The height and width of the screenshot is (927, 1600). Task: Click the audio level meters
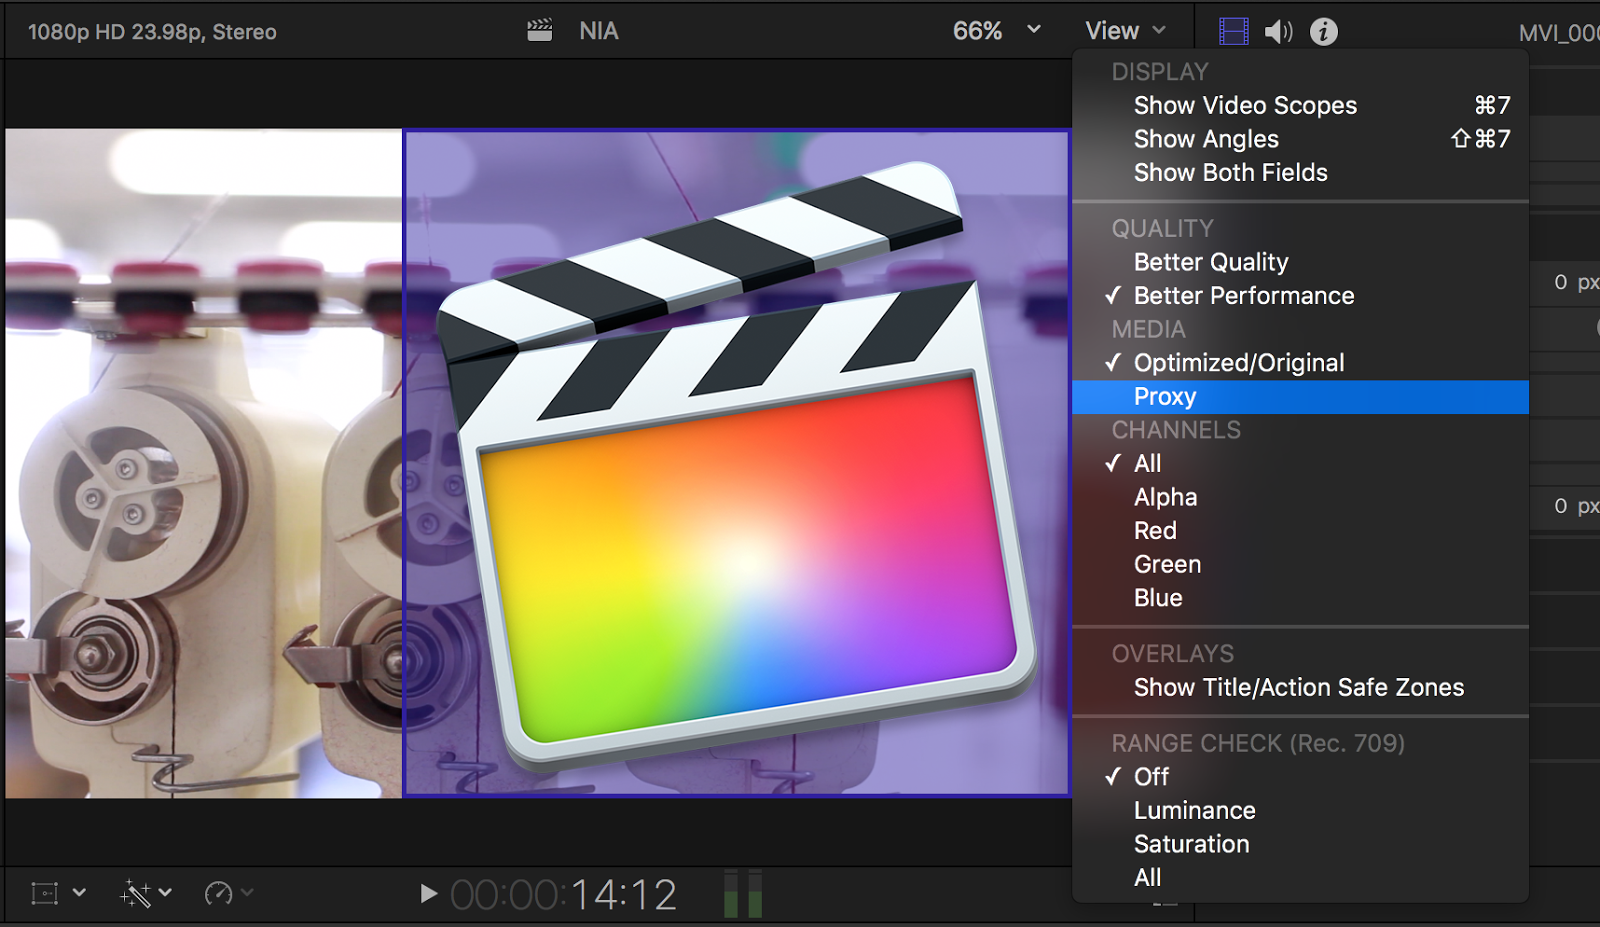[x=742, y=893]
